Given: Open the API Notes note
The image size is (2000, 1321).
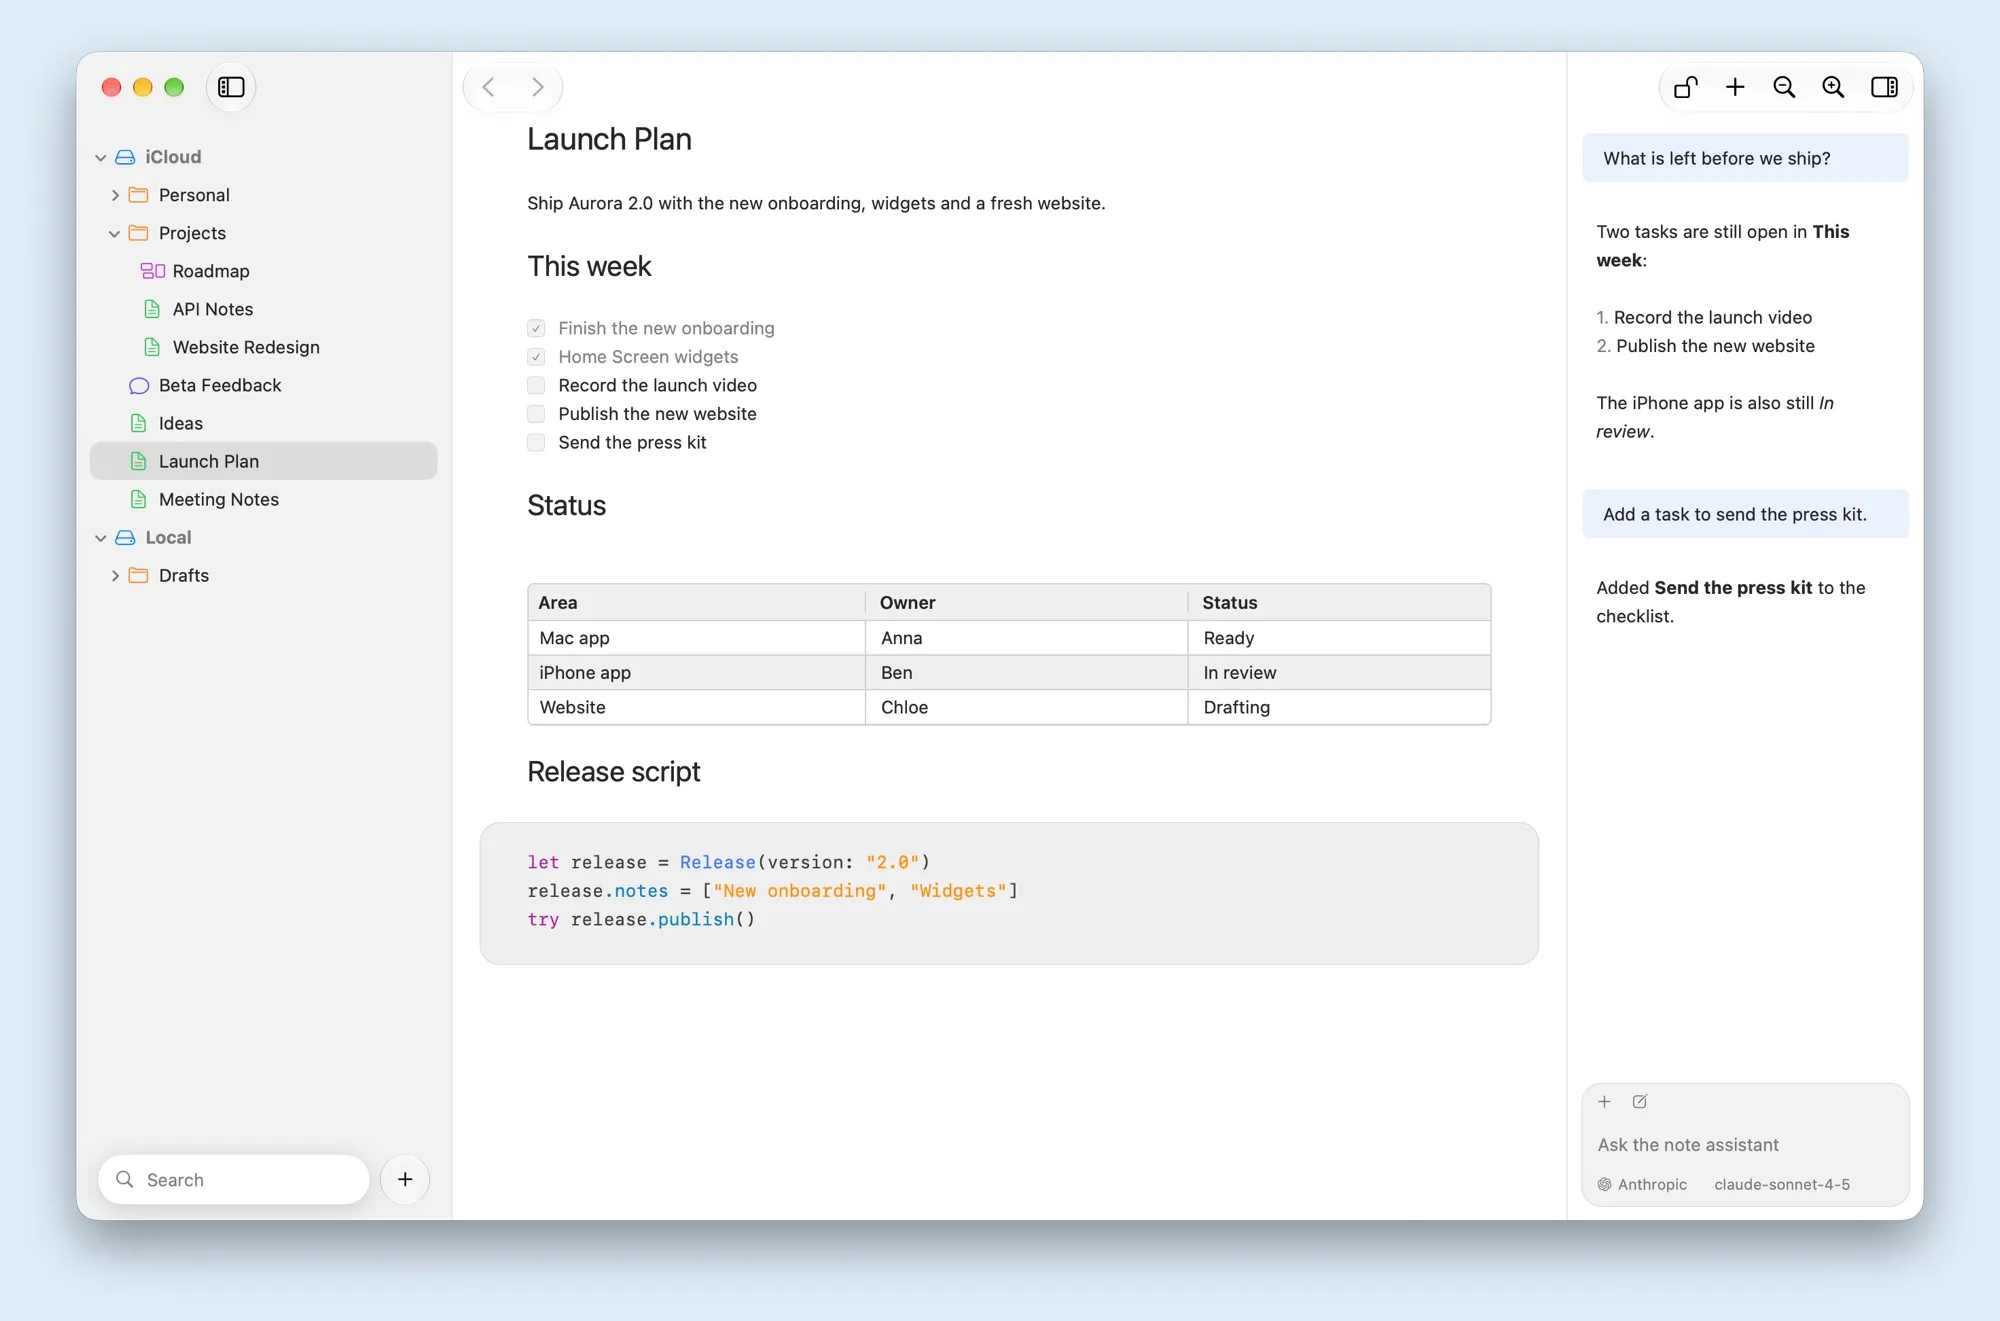Looking at the screenshot, I should [x=264, y=309].
